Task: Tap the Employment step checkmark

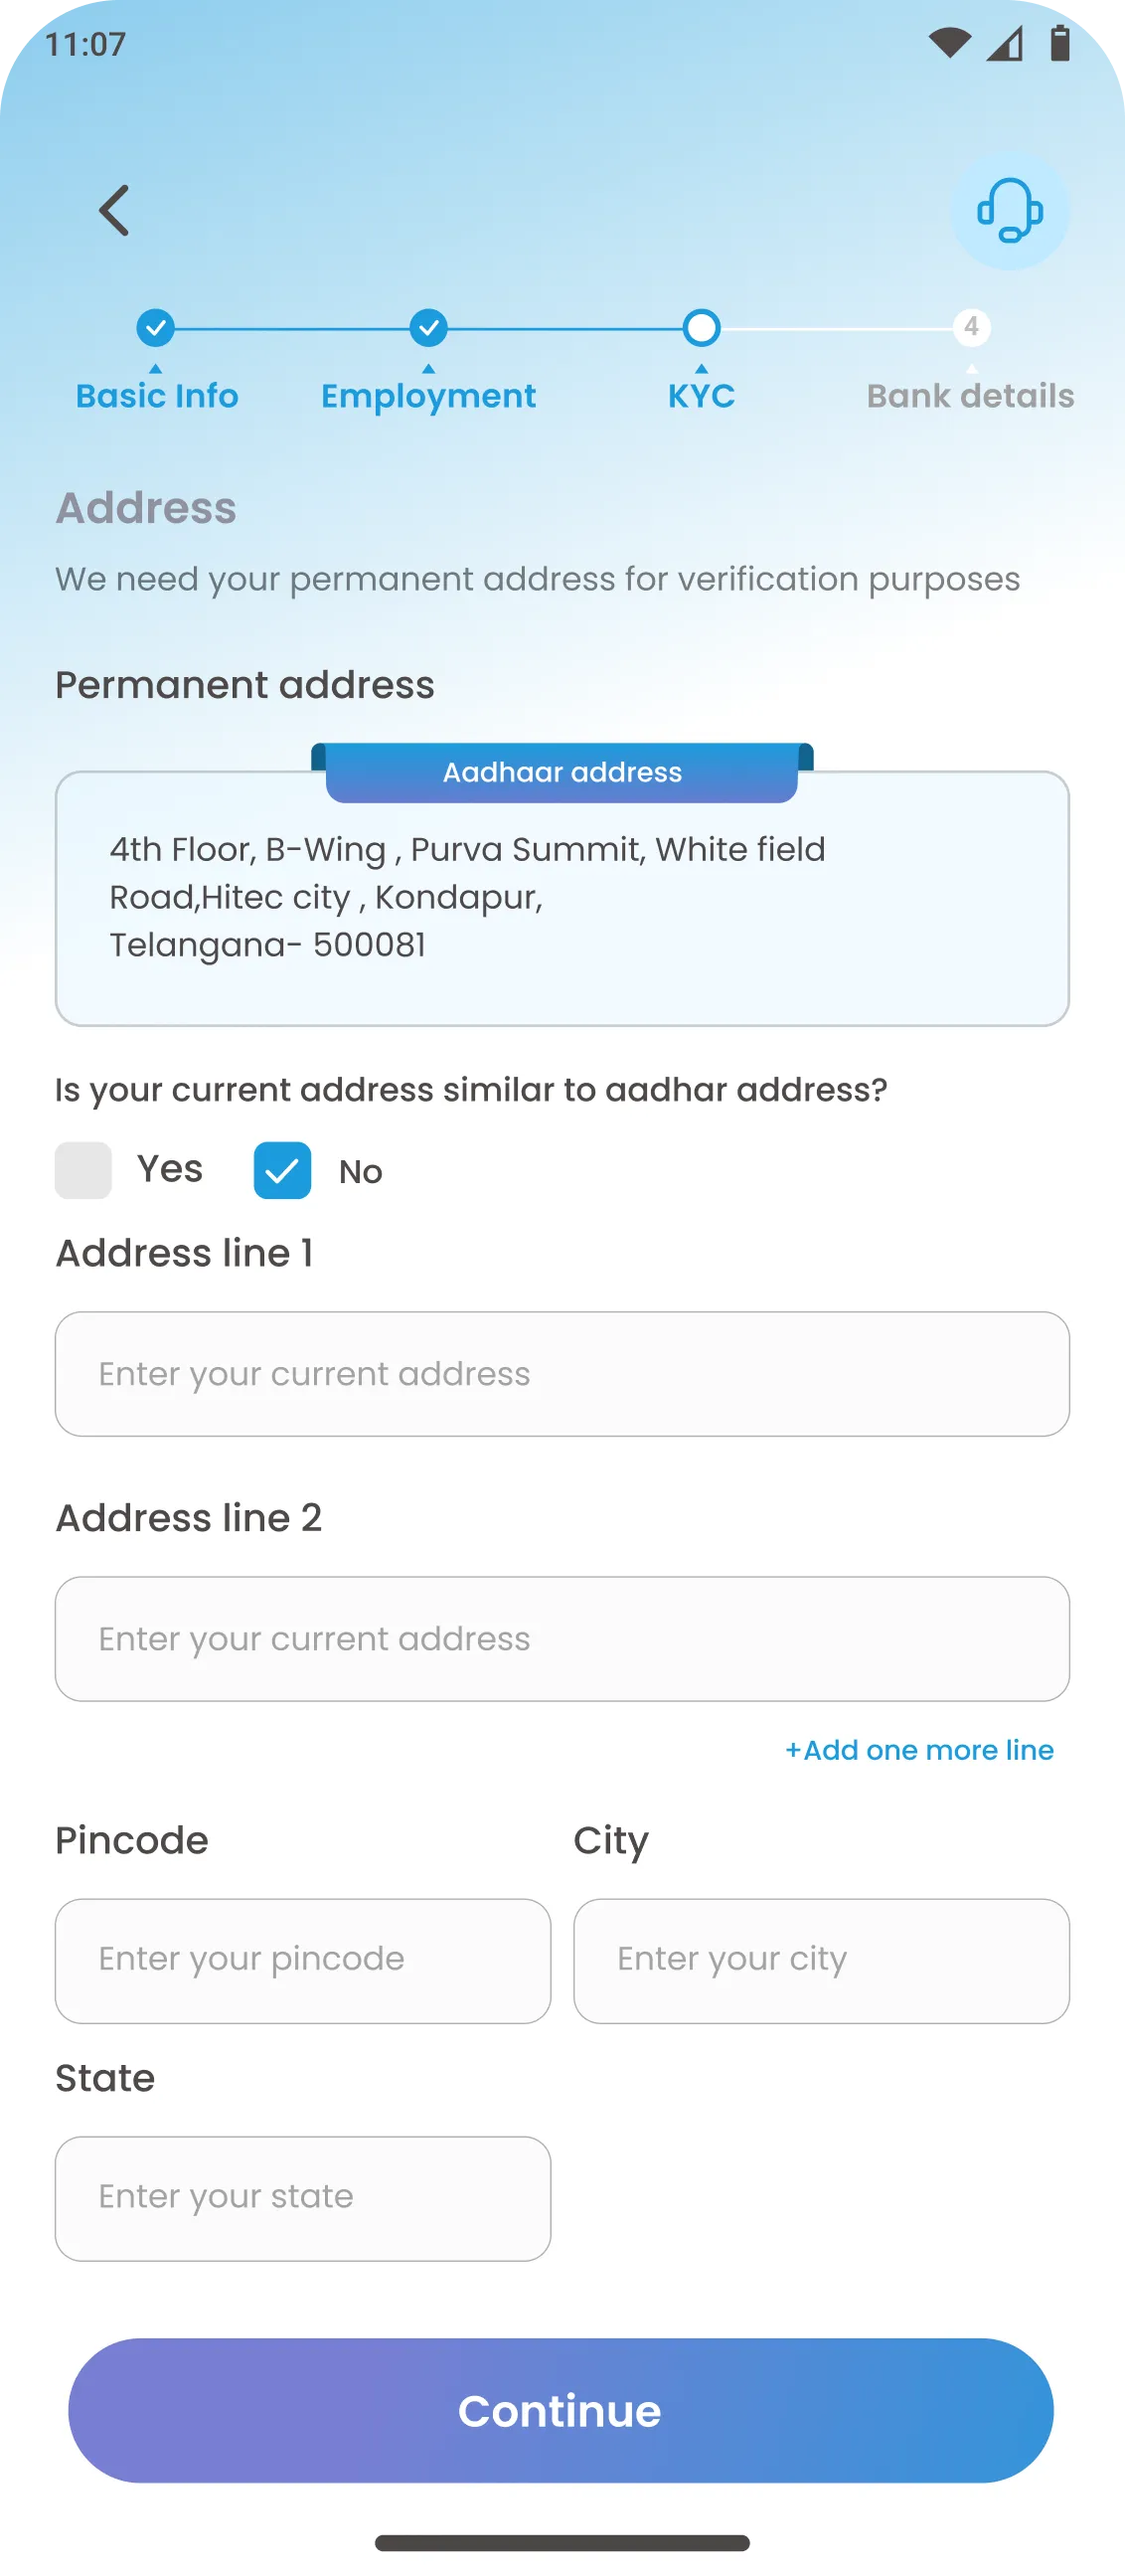Action: coord(428,328)
